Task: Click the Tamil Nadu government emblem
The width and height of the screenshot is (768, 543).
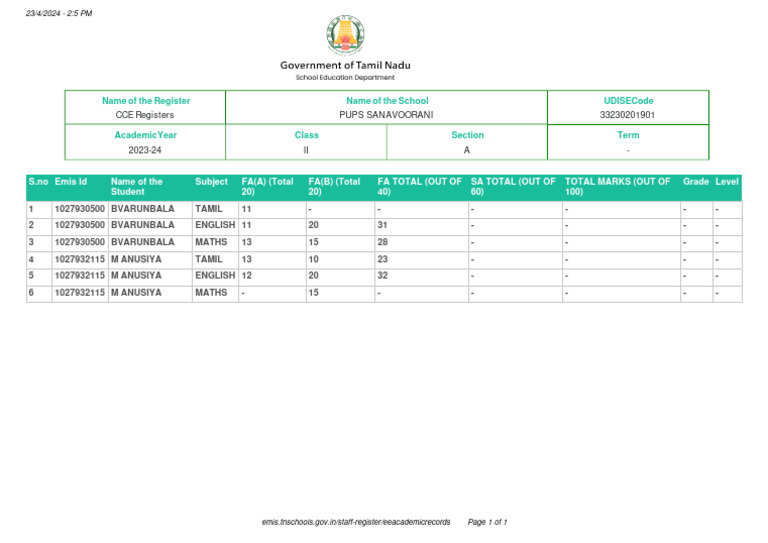Action: (x=345, y=35)
